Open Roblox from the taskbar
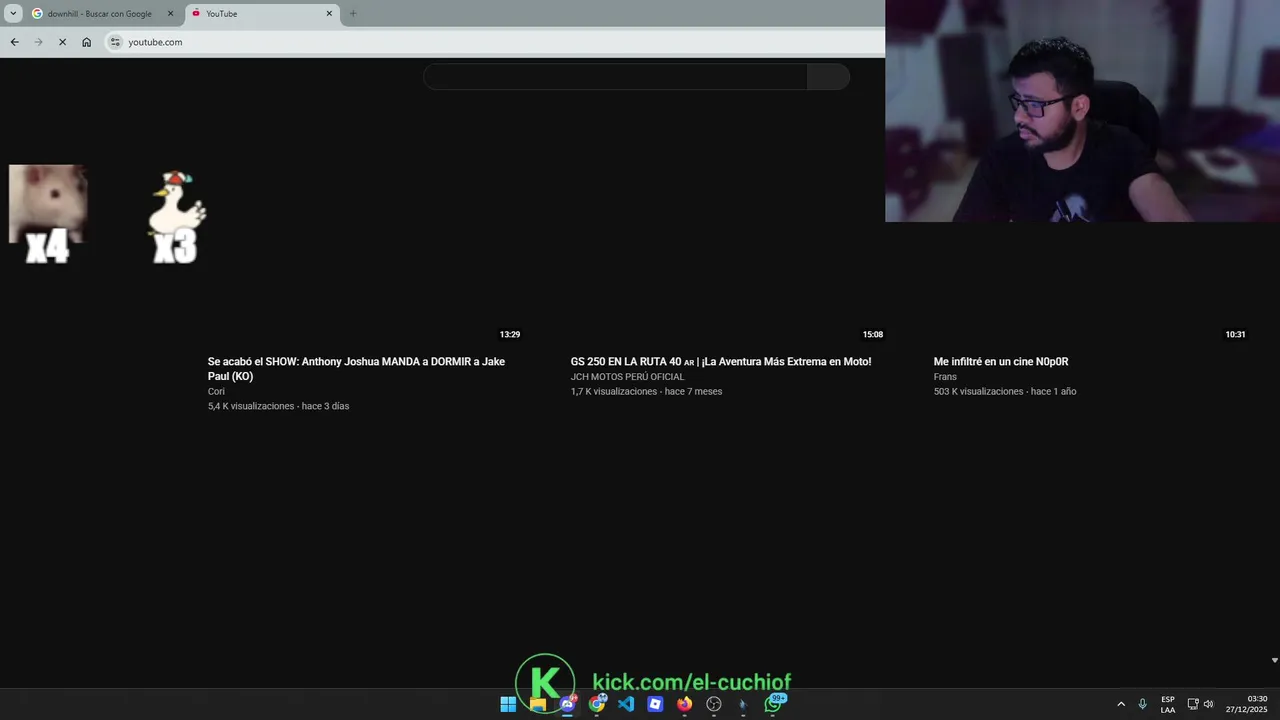1280x720 pixels. [x=655, y=704]
